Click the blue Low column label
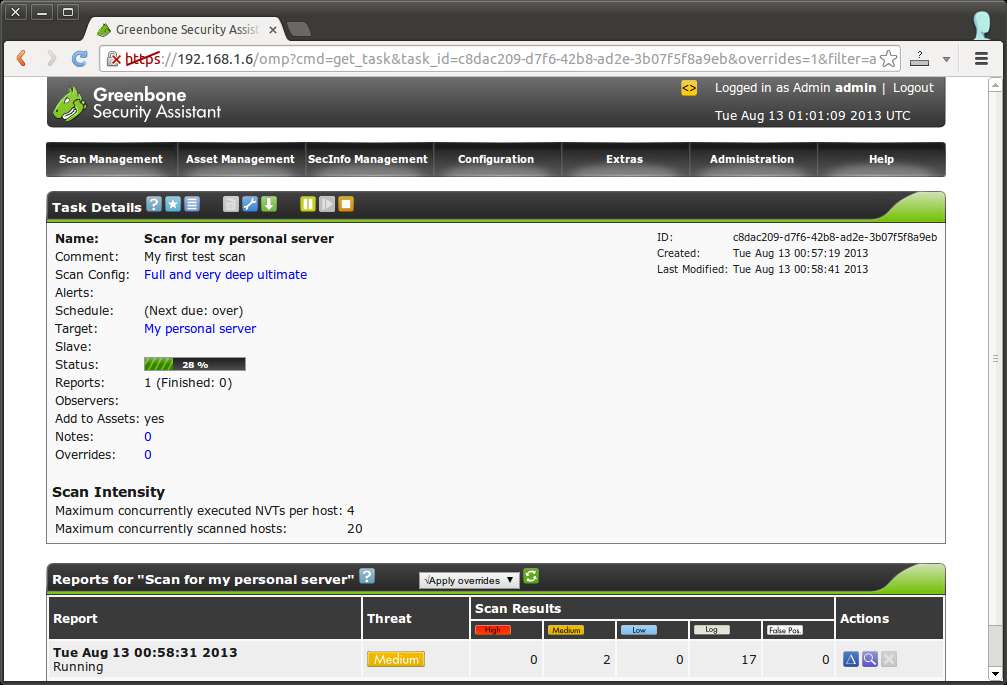The height and width of the screenshot is (685, 1007). [638, 630]
